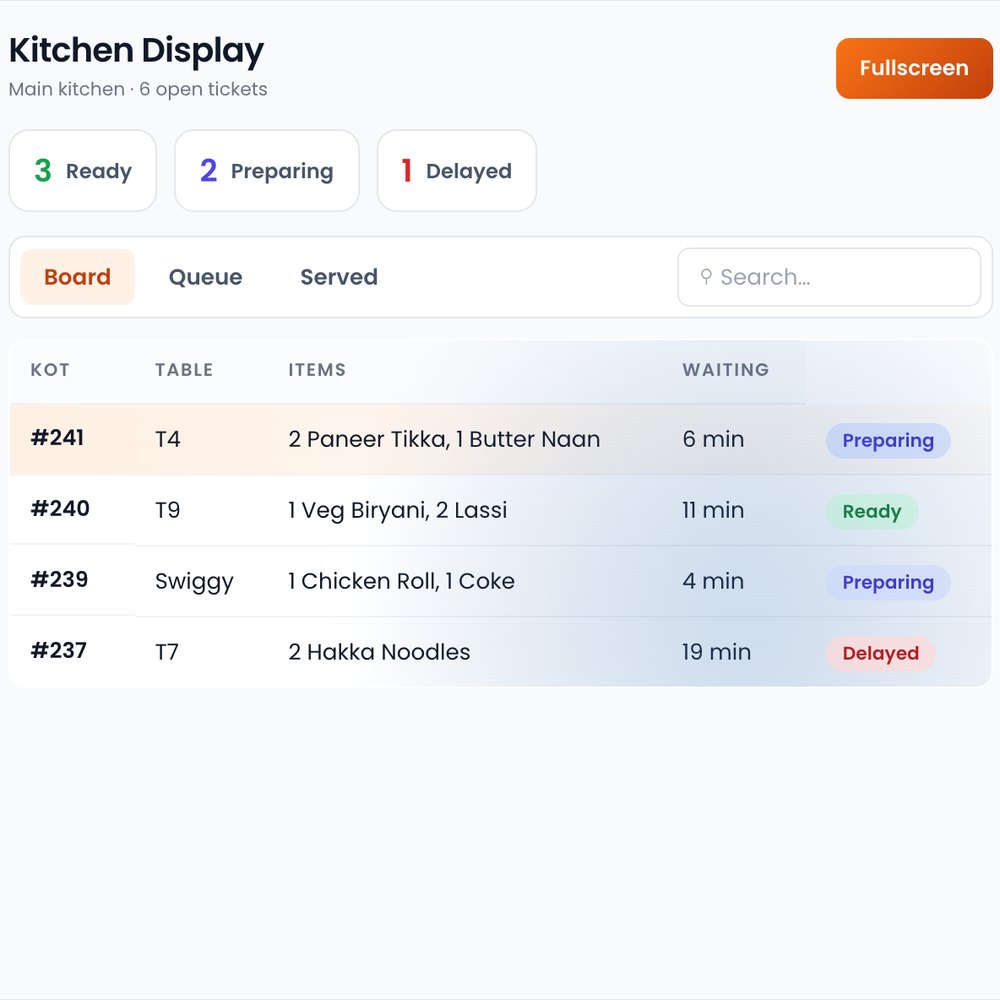
Task: Select ticket #241
Action: pos(57,438)
